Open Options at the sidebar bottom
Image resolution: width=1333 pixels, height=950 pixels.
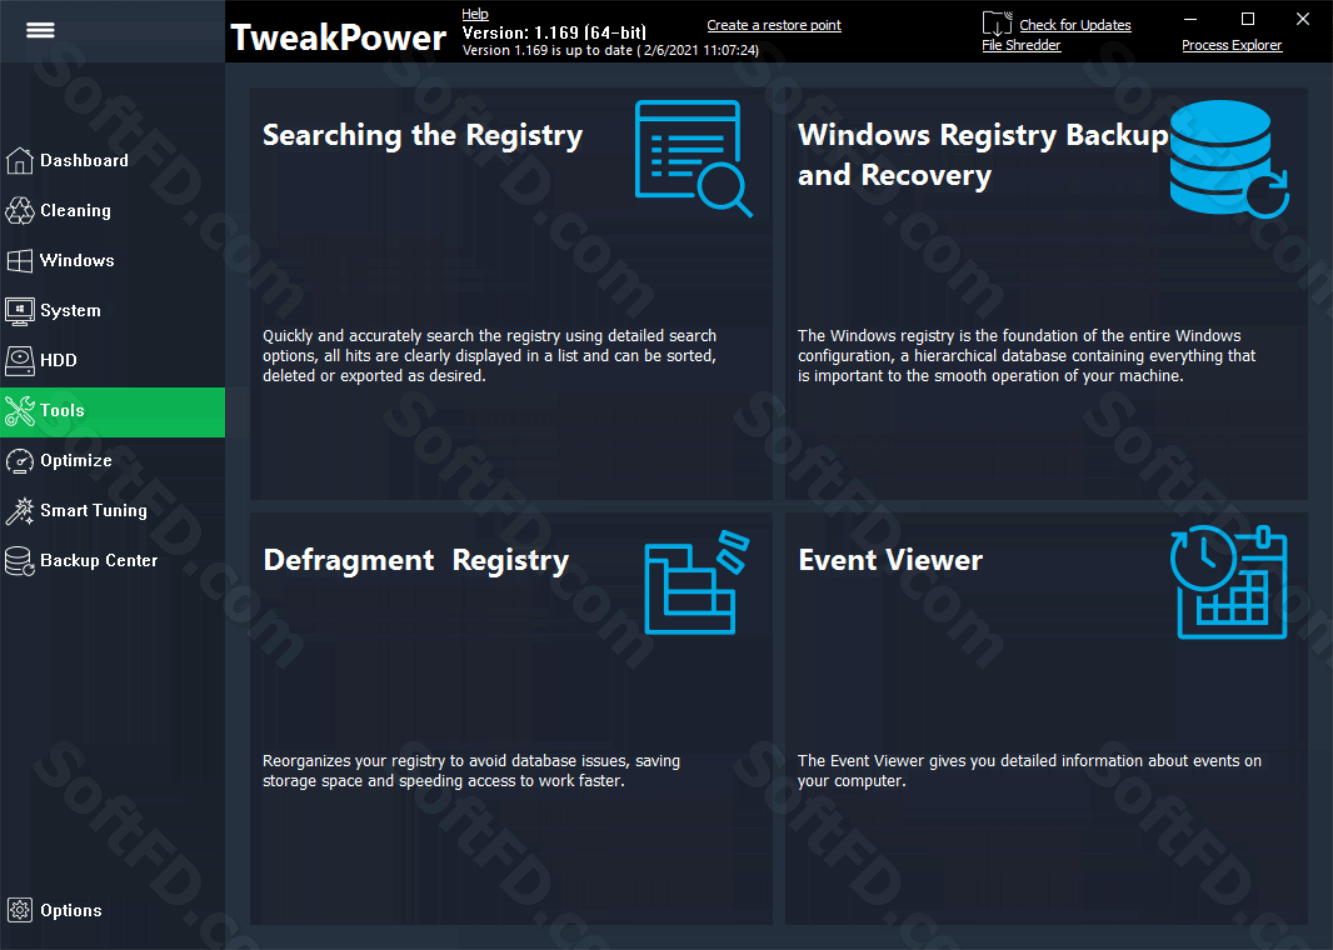point(71,910)
